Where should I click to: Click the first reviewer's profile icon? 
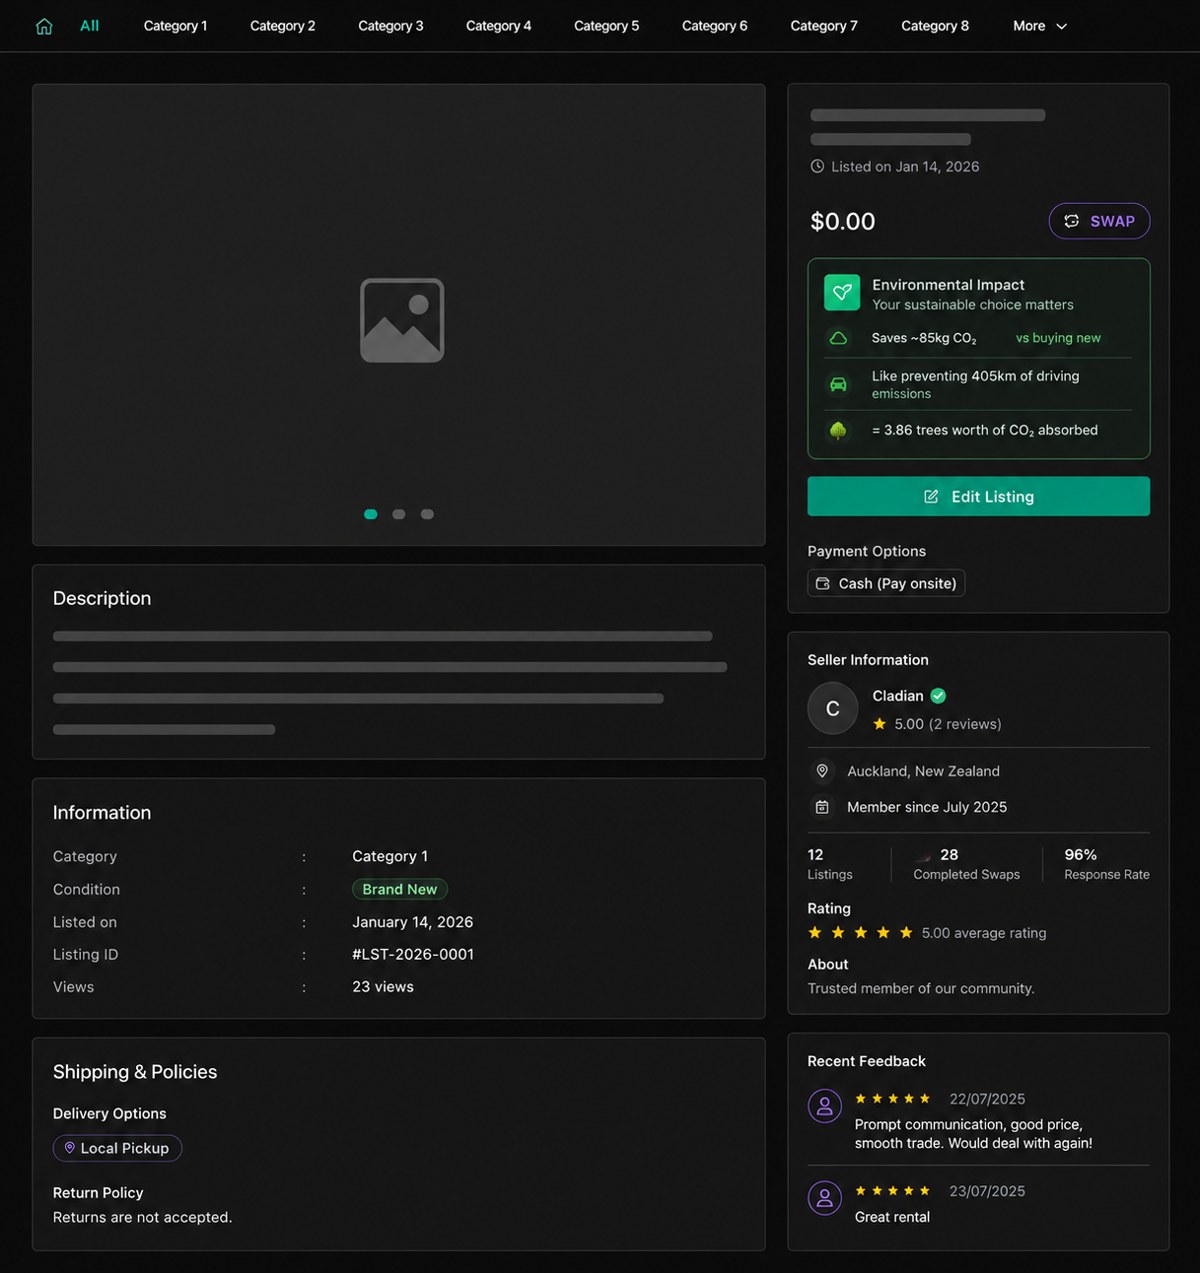[825, 1106]
